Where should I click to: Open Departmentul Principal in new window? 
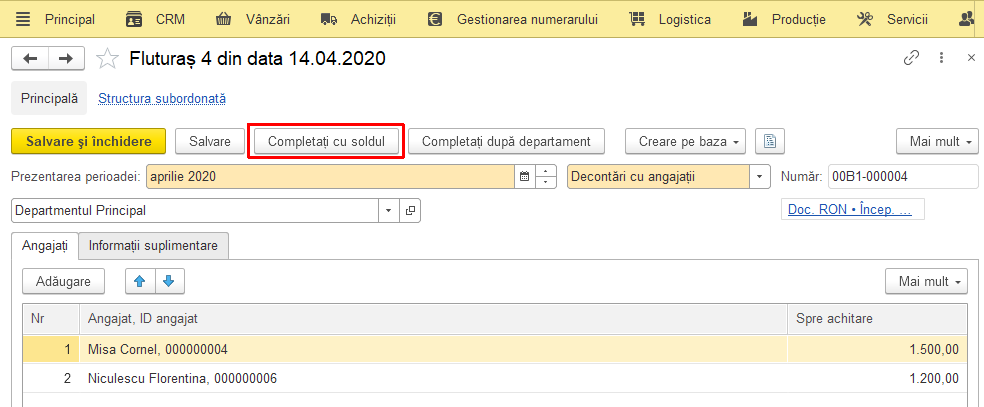coord(410,211)
